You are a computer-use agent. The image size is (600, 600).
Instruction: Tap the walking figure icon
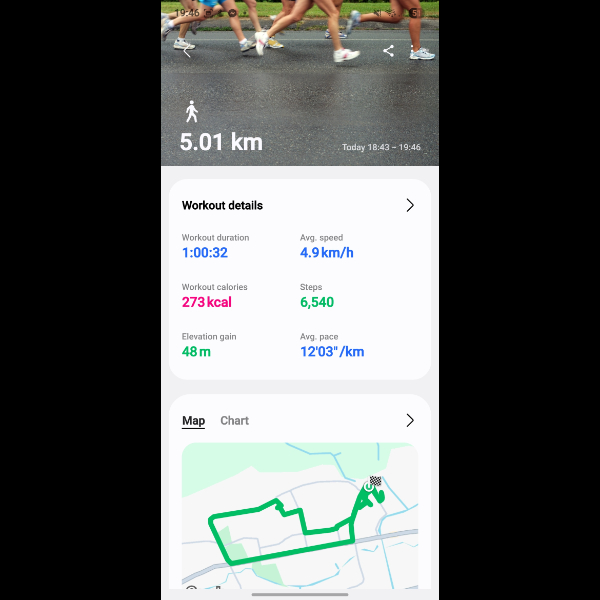[x=192, y=112]
